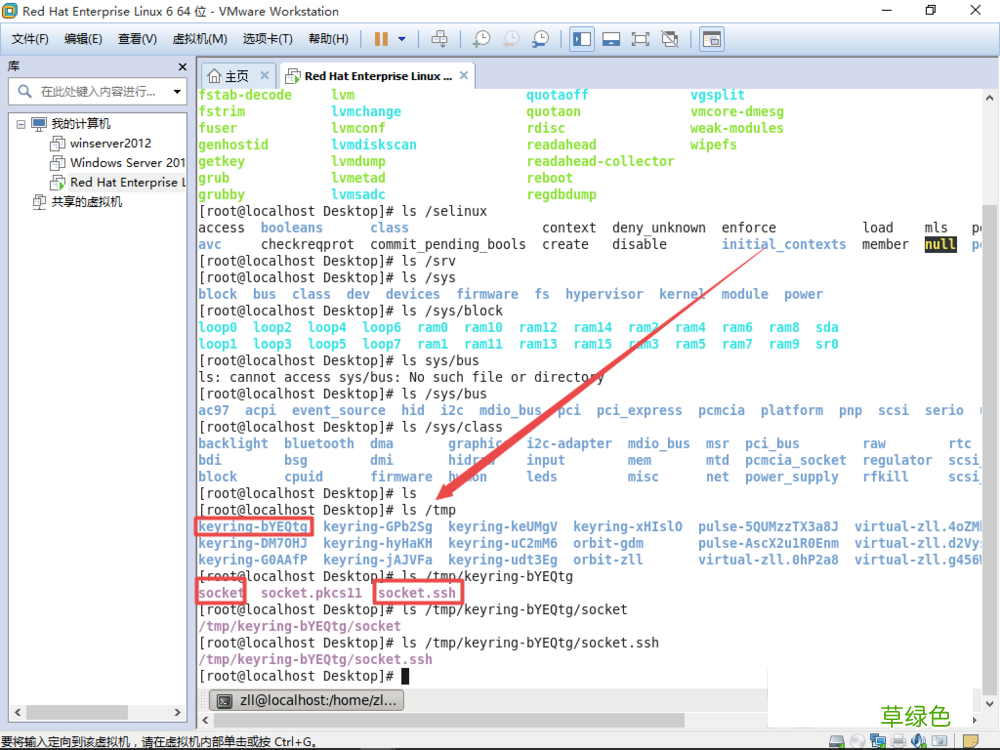1000x750 pixels.
Task: Click the CD/DVD device status icon
Action: [x=857, y=741]
